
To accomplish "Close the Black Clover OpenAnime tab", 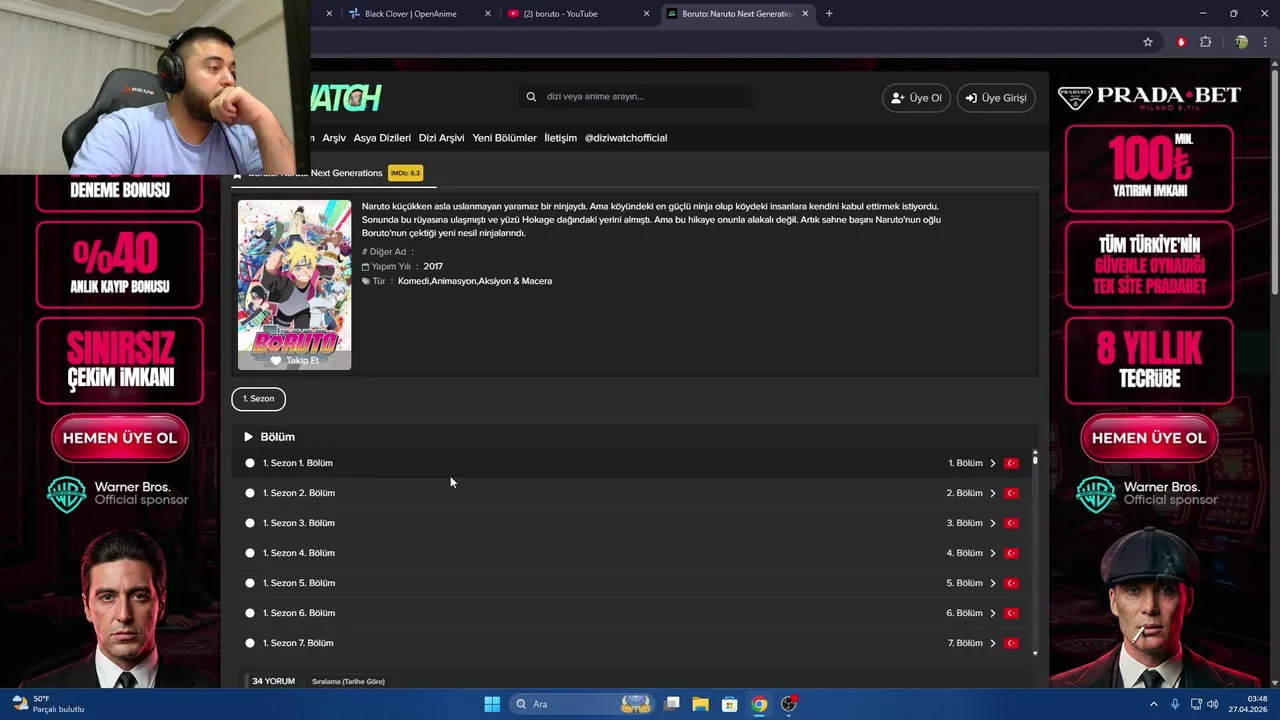I will coord(488,14).
